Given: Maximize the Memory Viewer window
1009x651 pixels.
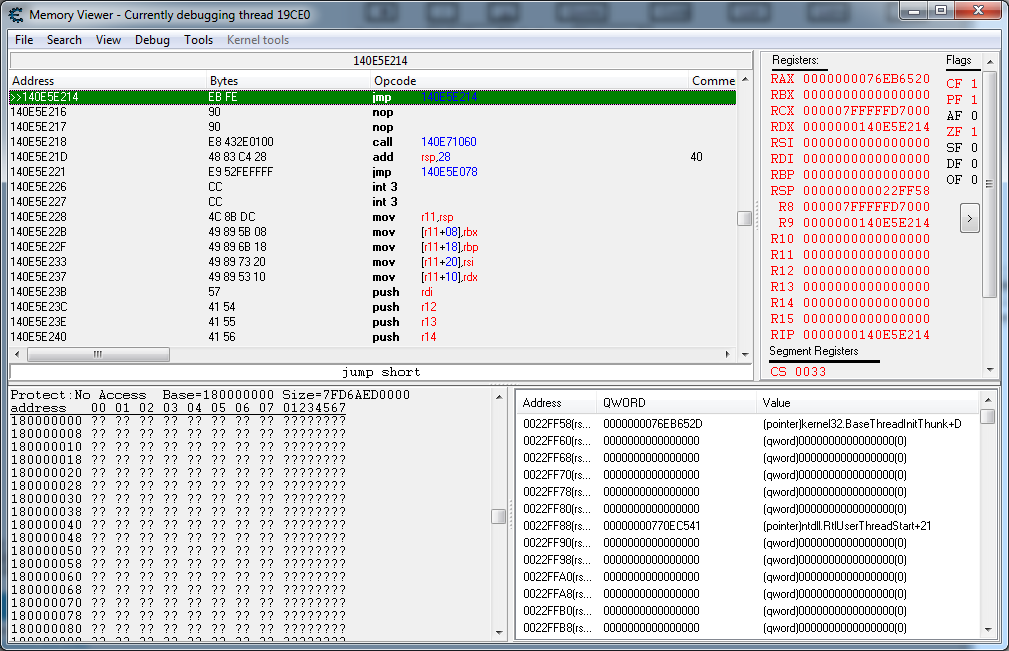Looking at the screenshot, I should pyautogui.click(x=941, y=10).
